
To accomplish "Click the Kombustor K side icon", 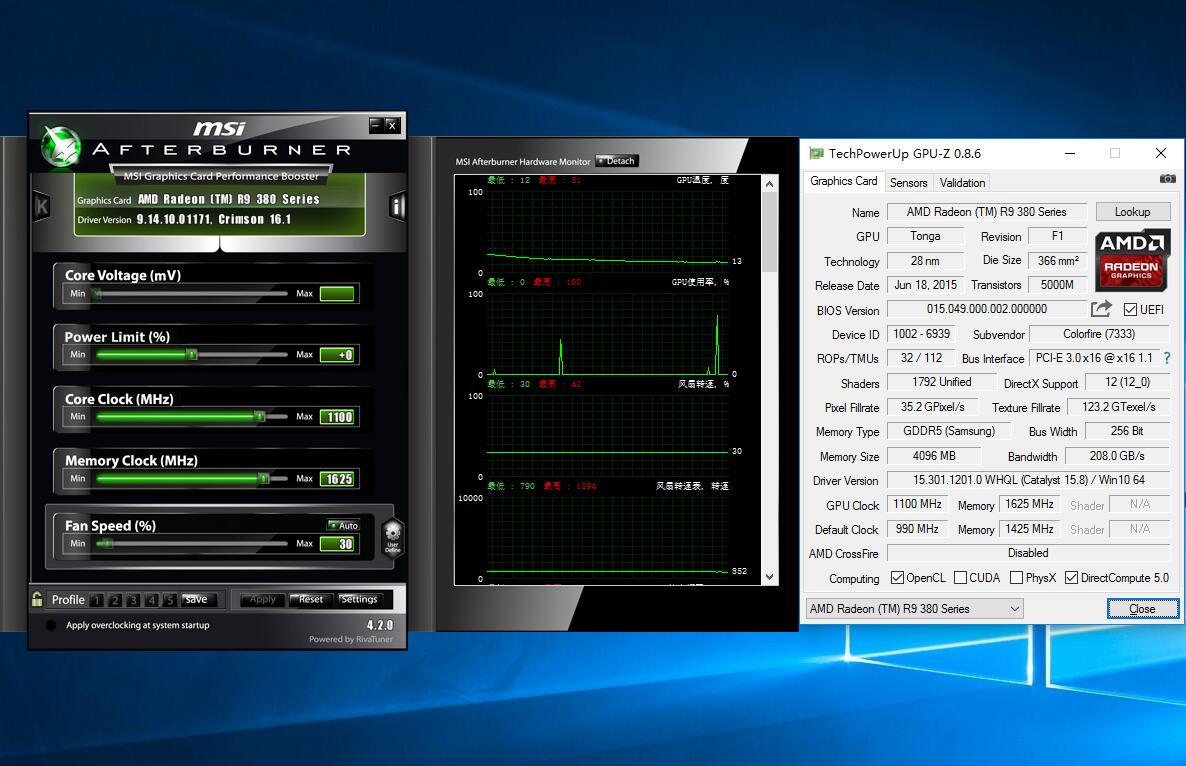I will (42, 206).
